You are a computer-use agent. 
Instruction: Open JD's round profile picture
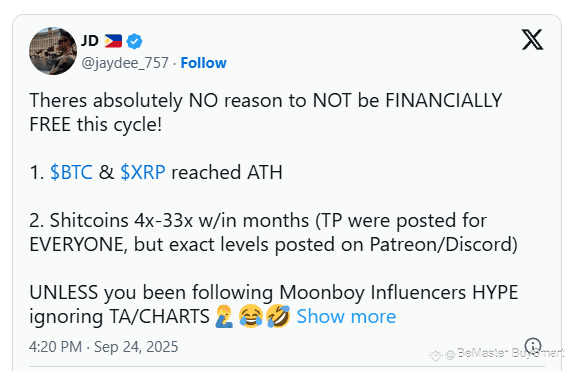[53, 51]
